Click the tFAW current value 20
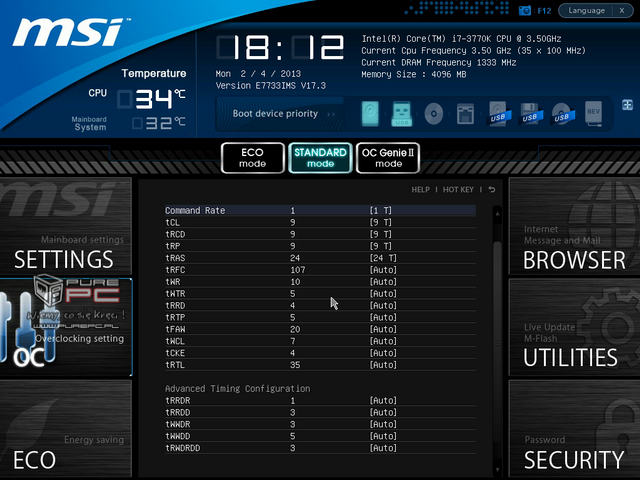The image size is (640, 480). point(295,329)
